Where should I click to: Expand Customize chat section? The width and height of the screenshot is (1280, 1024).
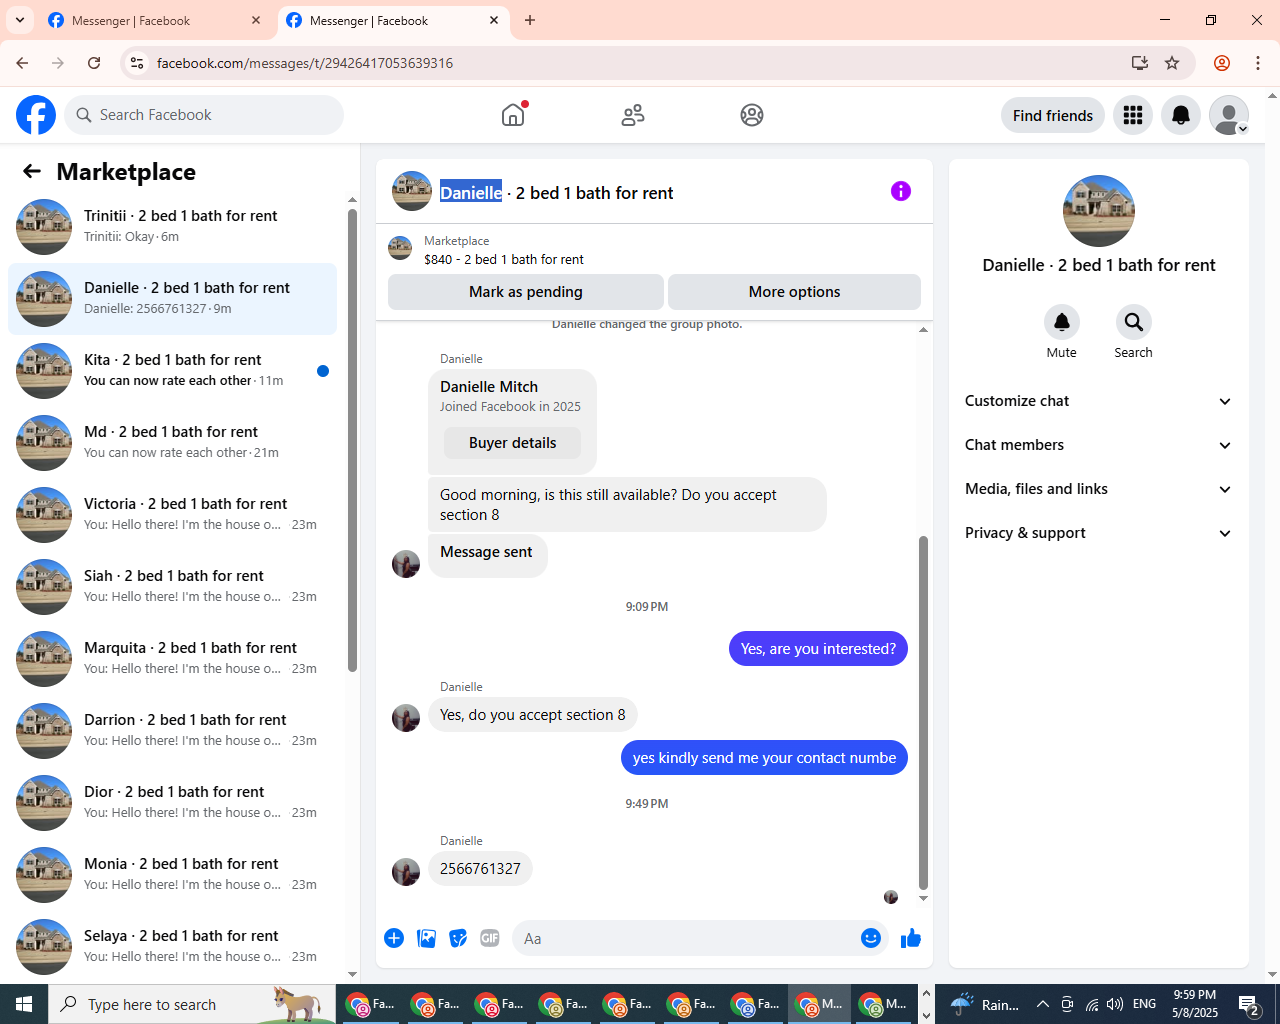(1098, 401)
